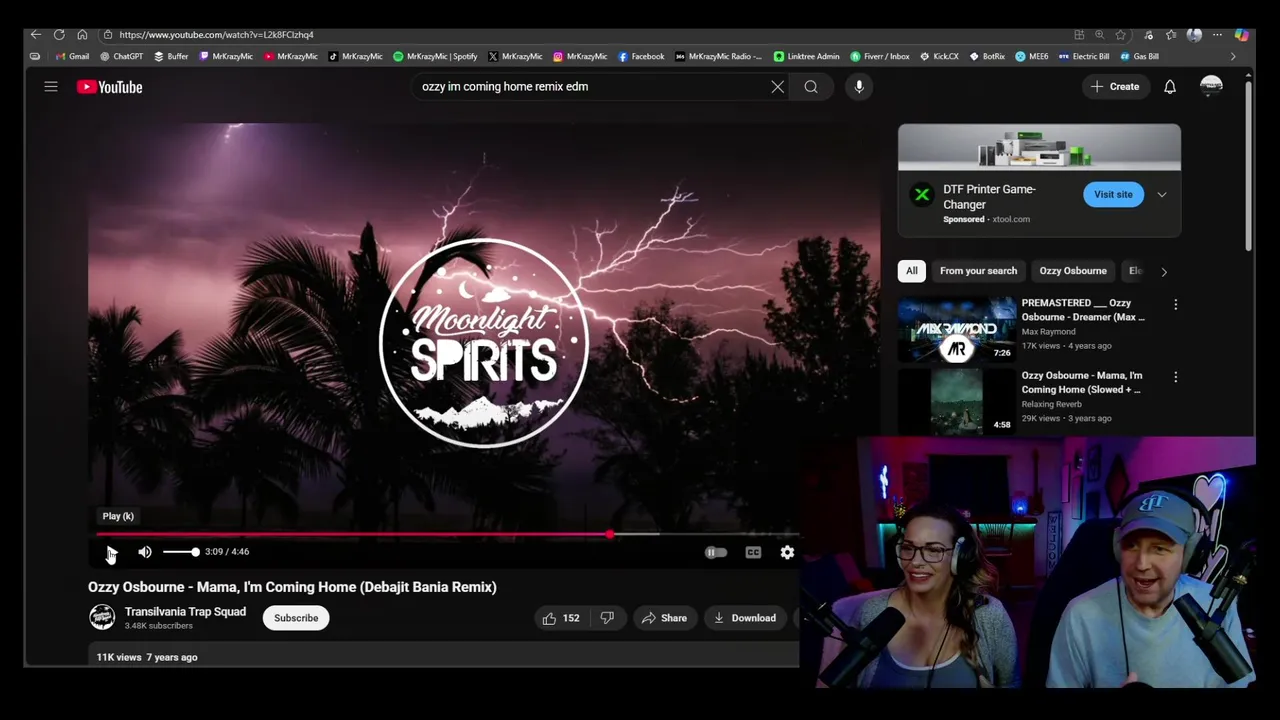Screen dimensions: 1280x720
Task: Open the Transilvania Trap Squad channel name
Action: [x=185, y=612]
